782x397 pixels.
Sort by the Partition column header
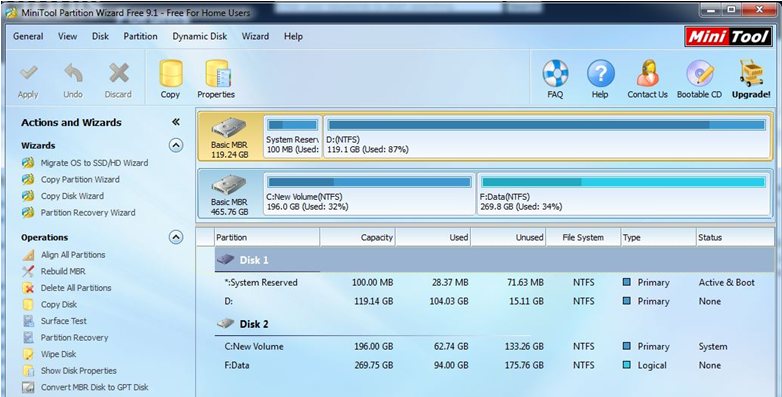267,237
